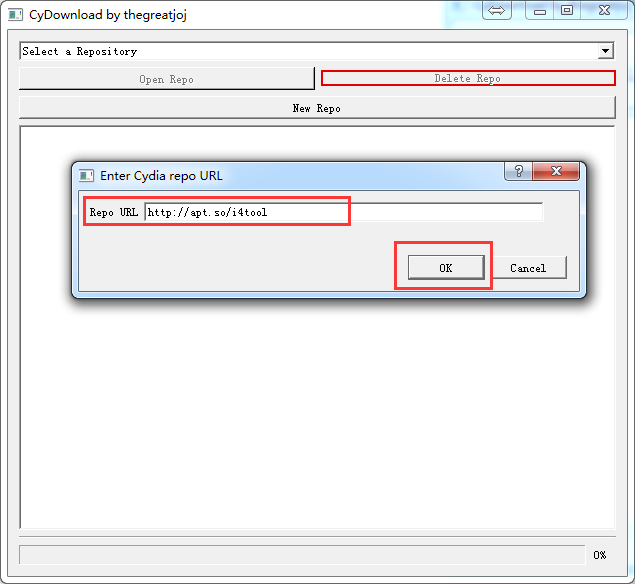Close the Enter Cydia repo URL dialog
The width and height of the screenshot is (635, 584).
coord(556,171)
